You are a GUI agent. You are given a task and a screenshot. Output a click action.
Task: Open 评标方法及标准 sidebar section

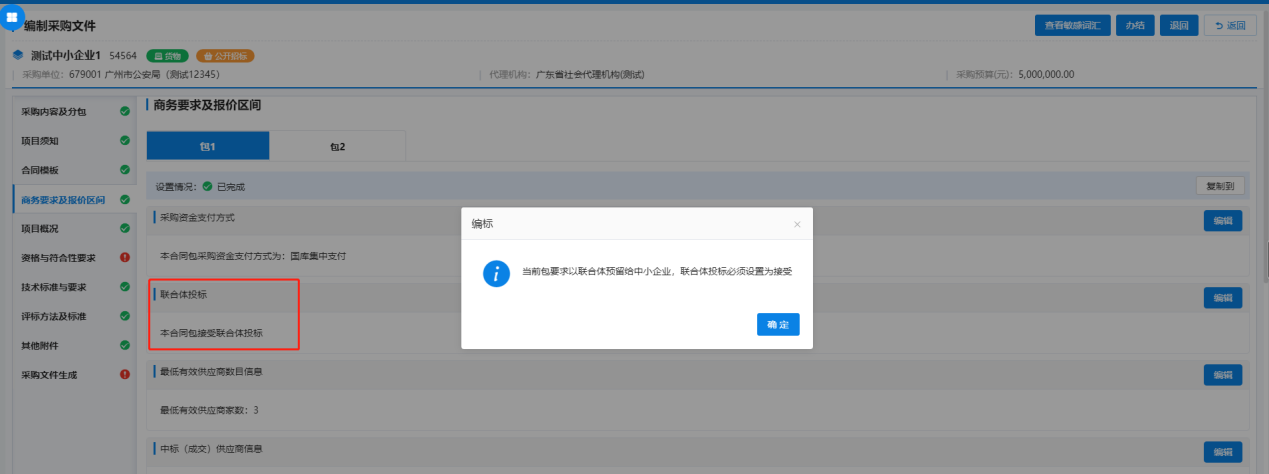[x=53, y=316]
